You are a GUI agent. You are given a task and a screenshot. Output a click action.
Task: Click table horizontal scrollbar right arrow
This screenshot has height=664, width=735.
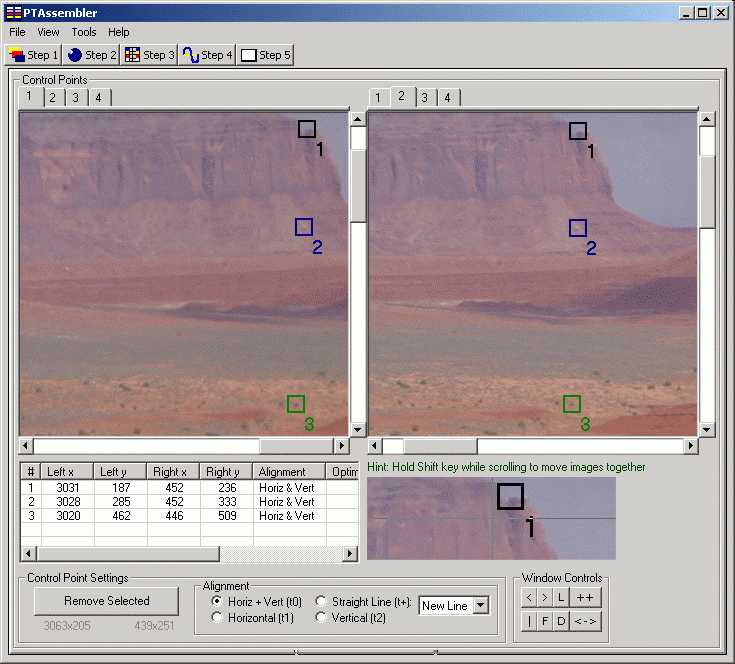tap(350, 553)
